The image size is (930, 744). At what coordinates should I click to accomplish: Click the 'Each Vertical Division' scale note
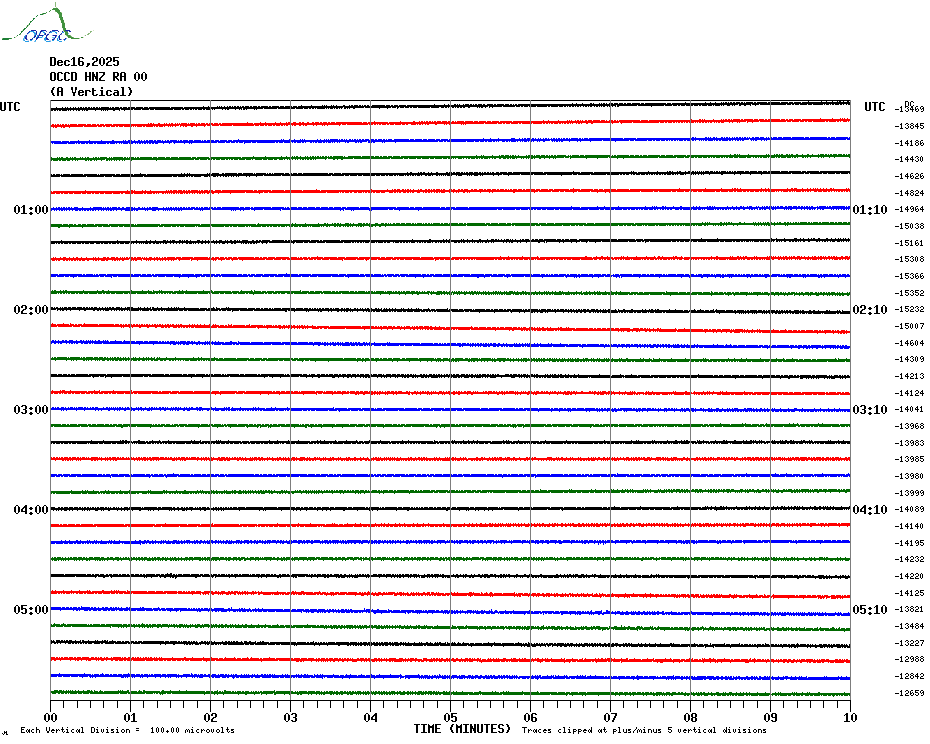pyautogui.click(x=127, y=730)
